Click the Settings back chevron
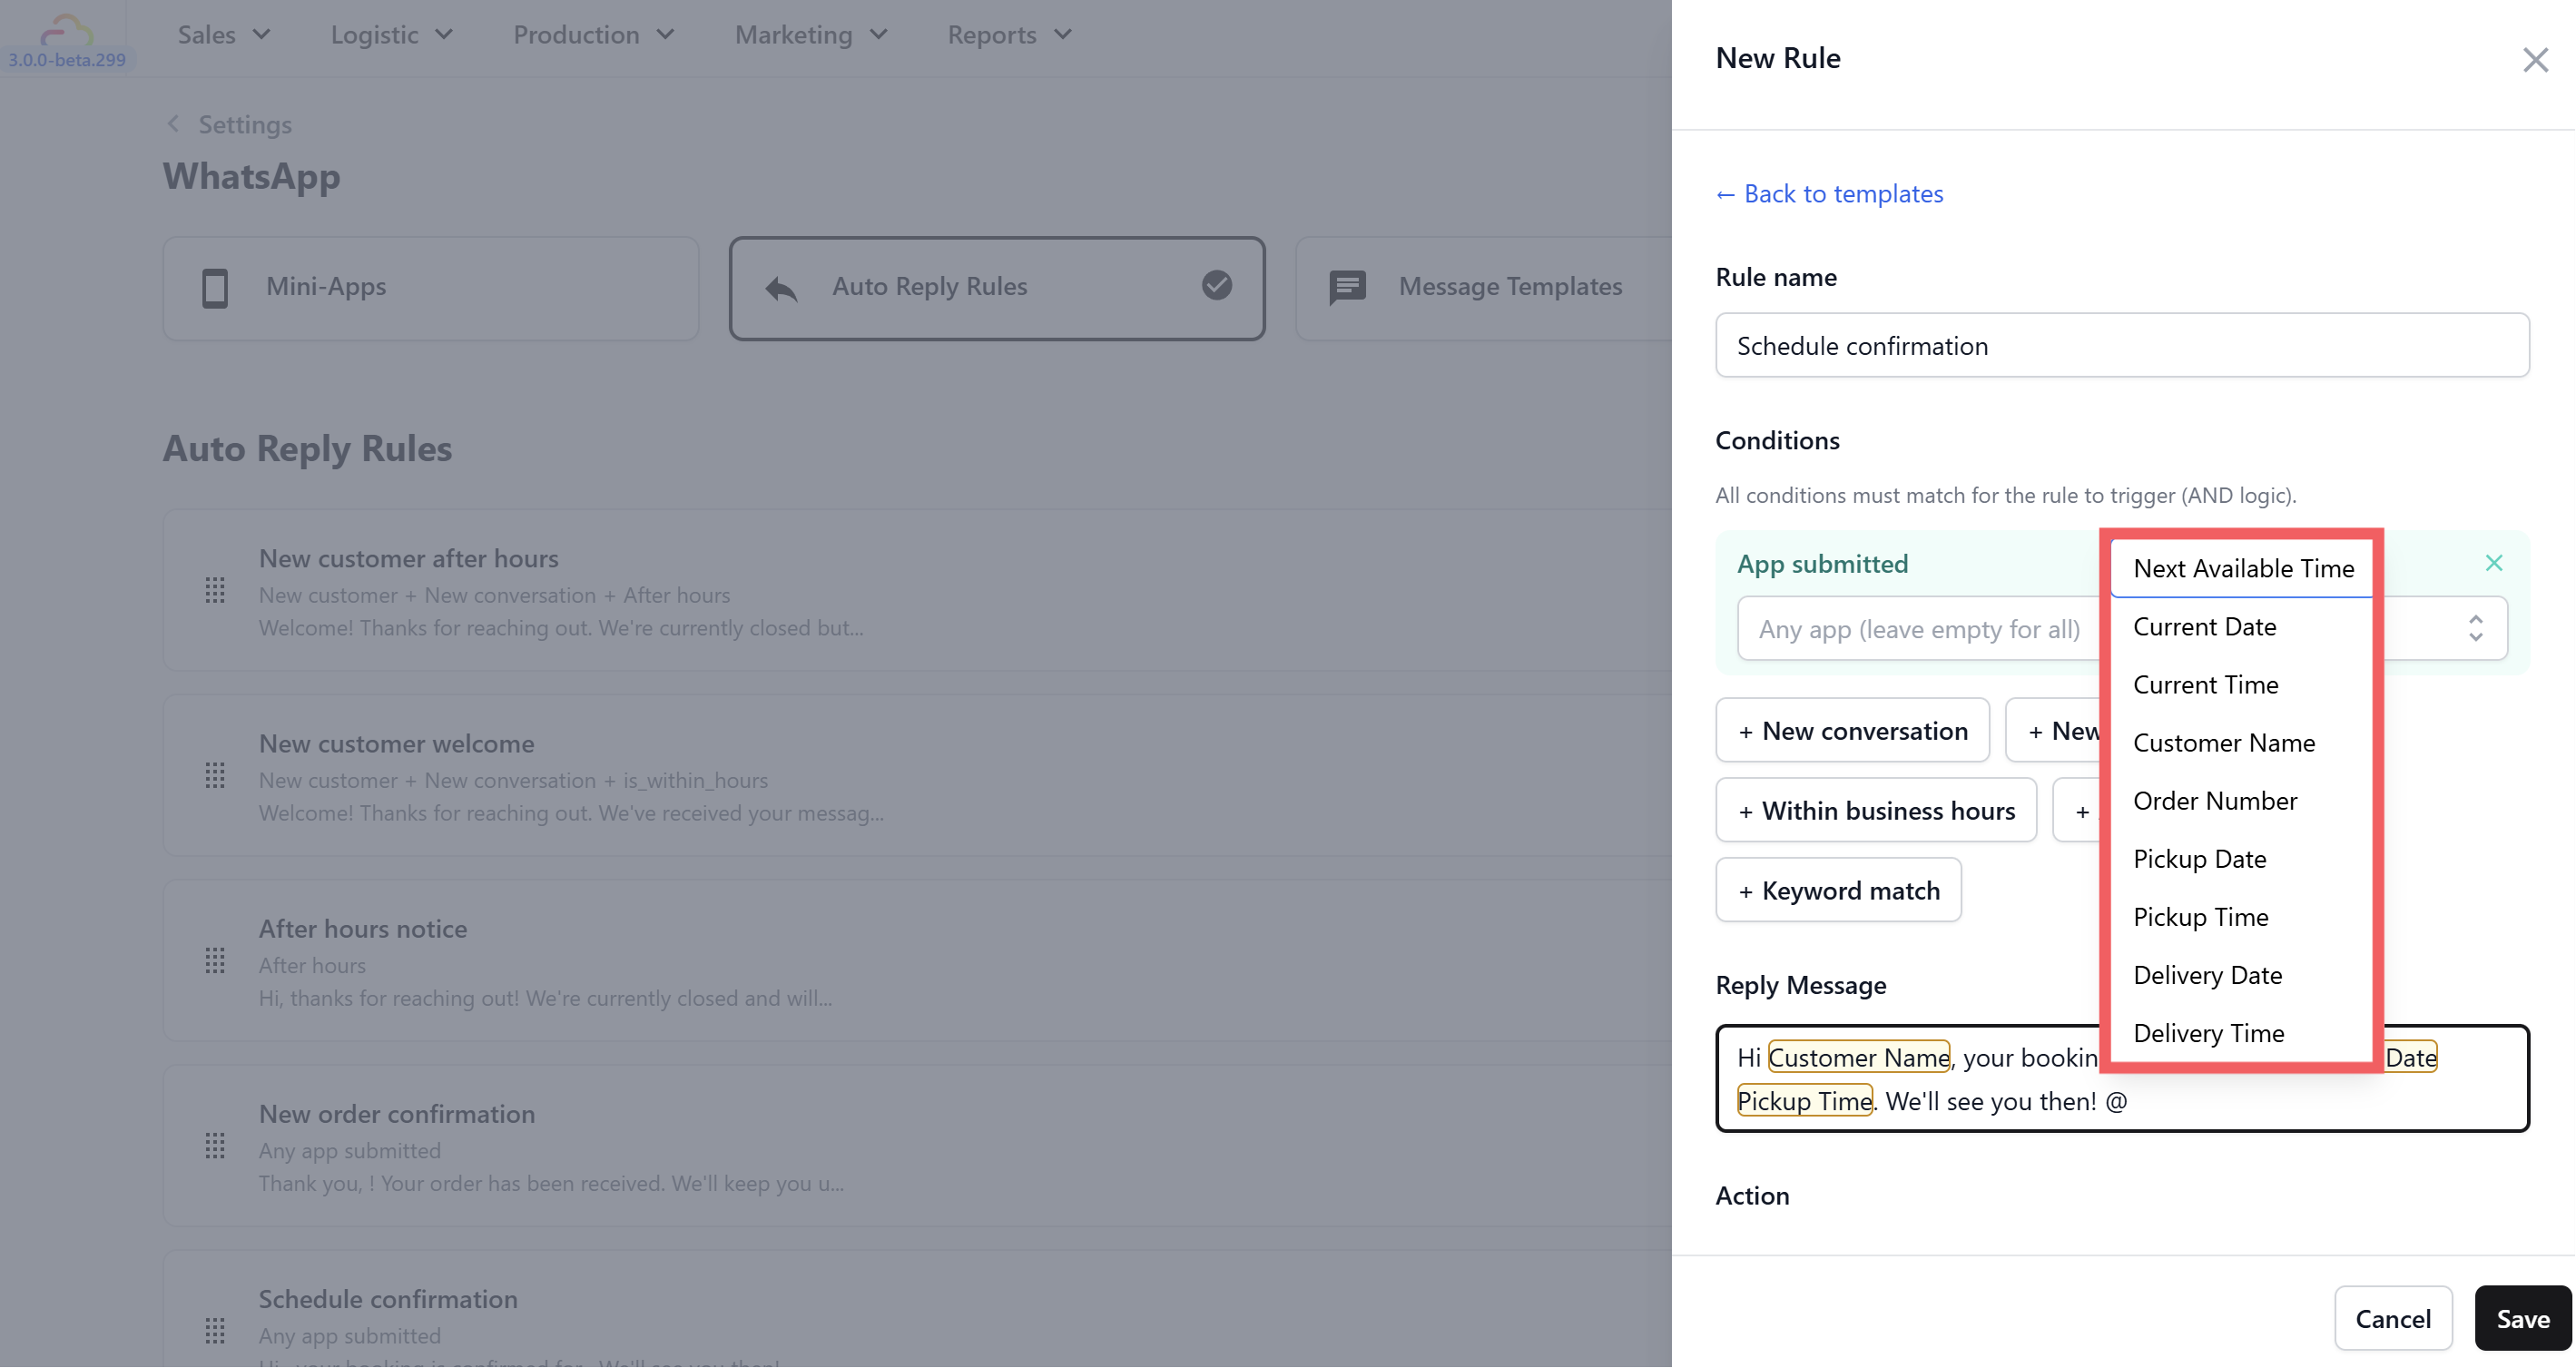The width and height of the screenshot is (2576, 1368). click(x=173, y=124)
